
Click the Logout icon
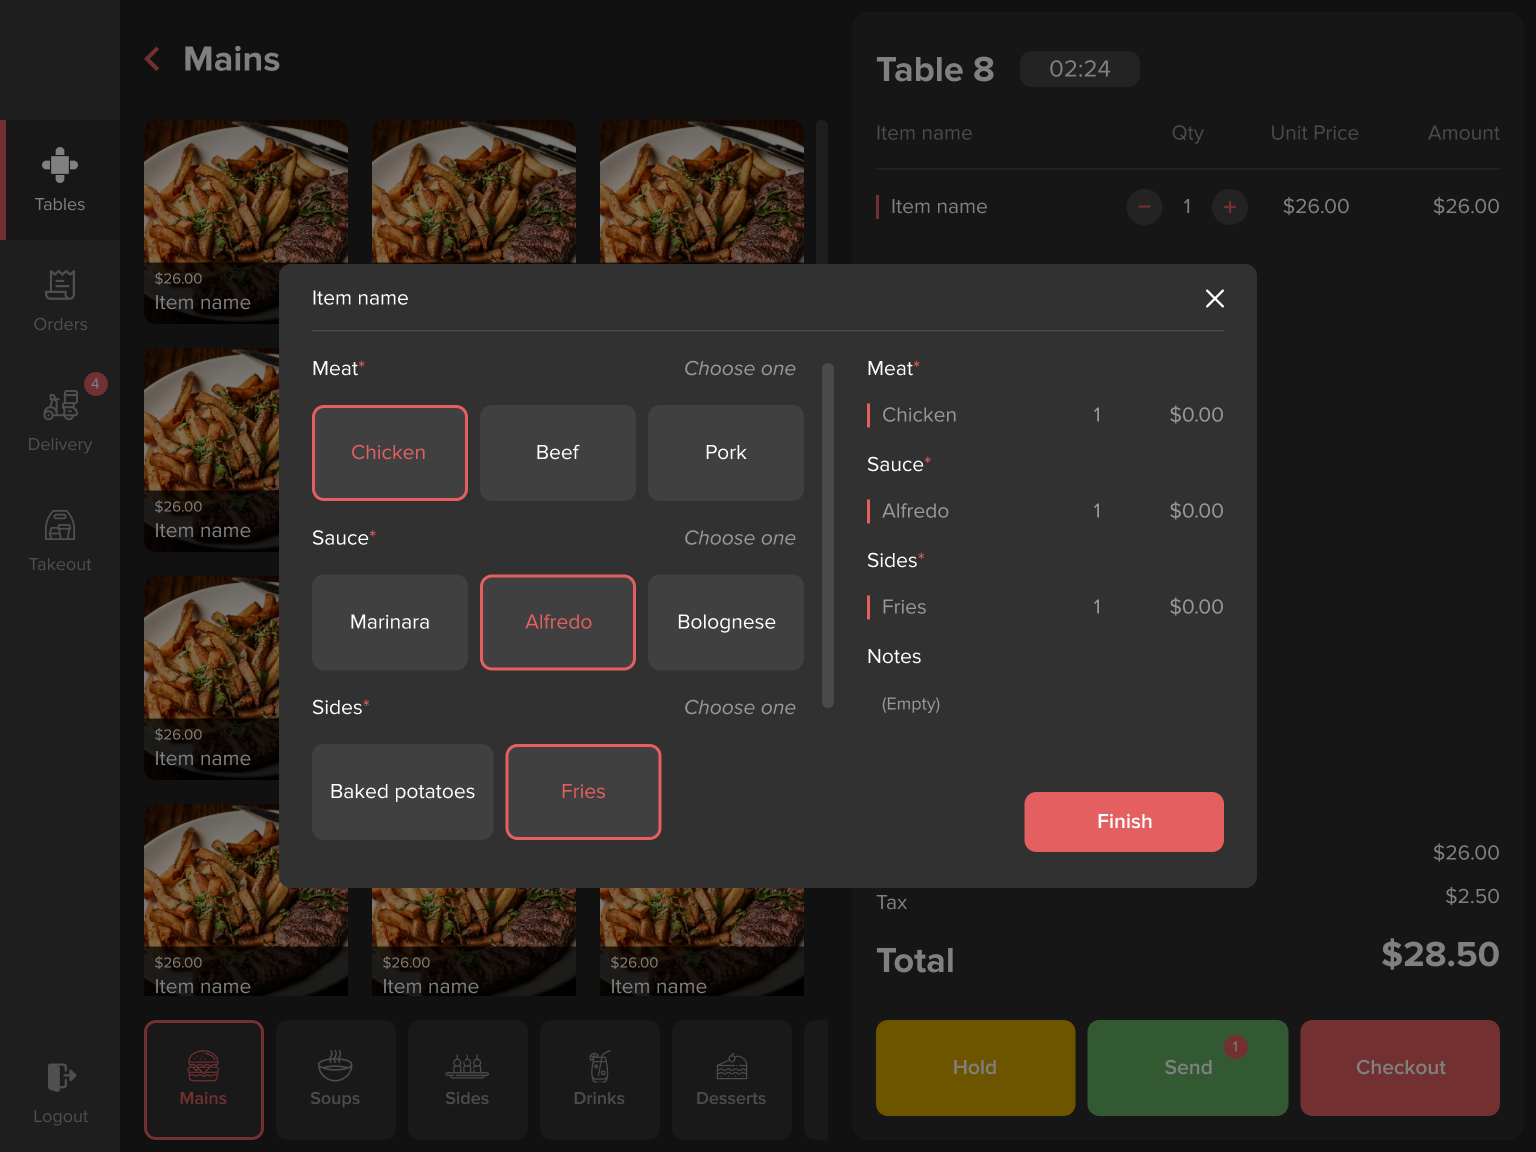61,1077
